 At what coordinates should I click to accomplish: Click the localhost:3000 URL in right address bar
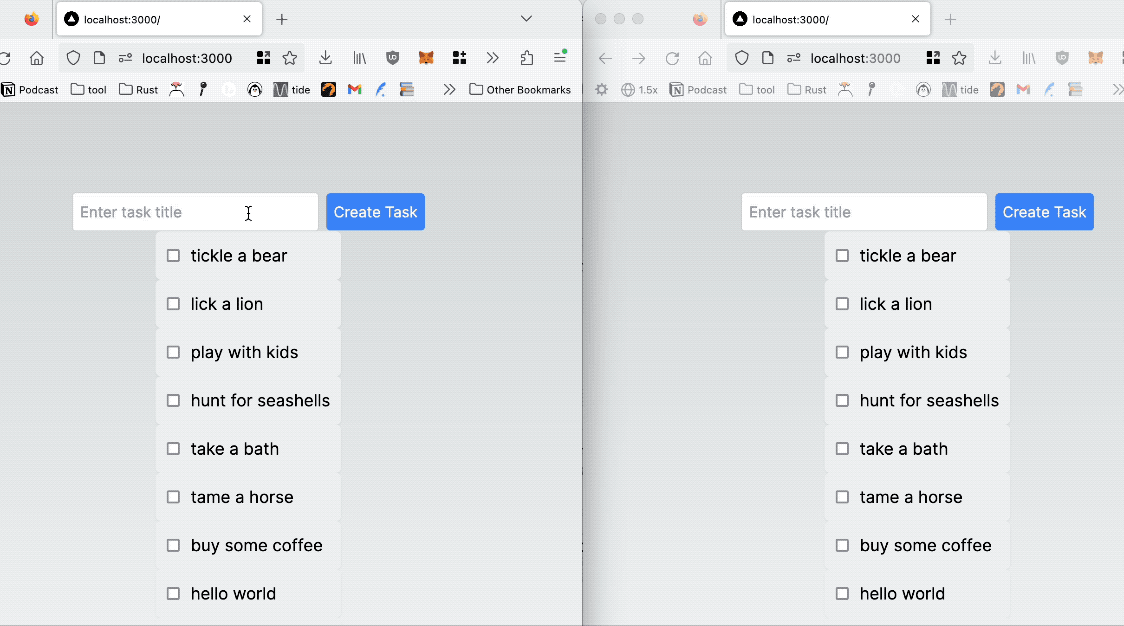coord(855,58)
